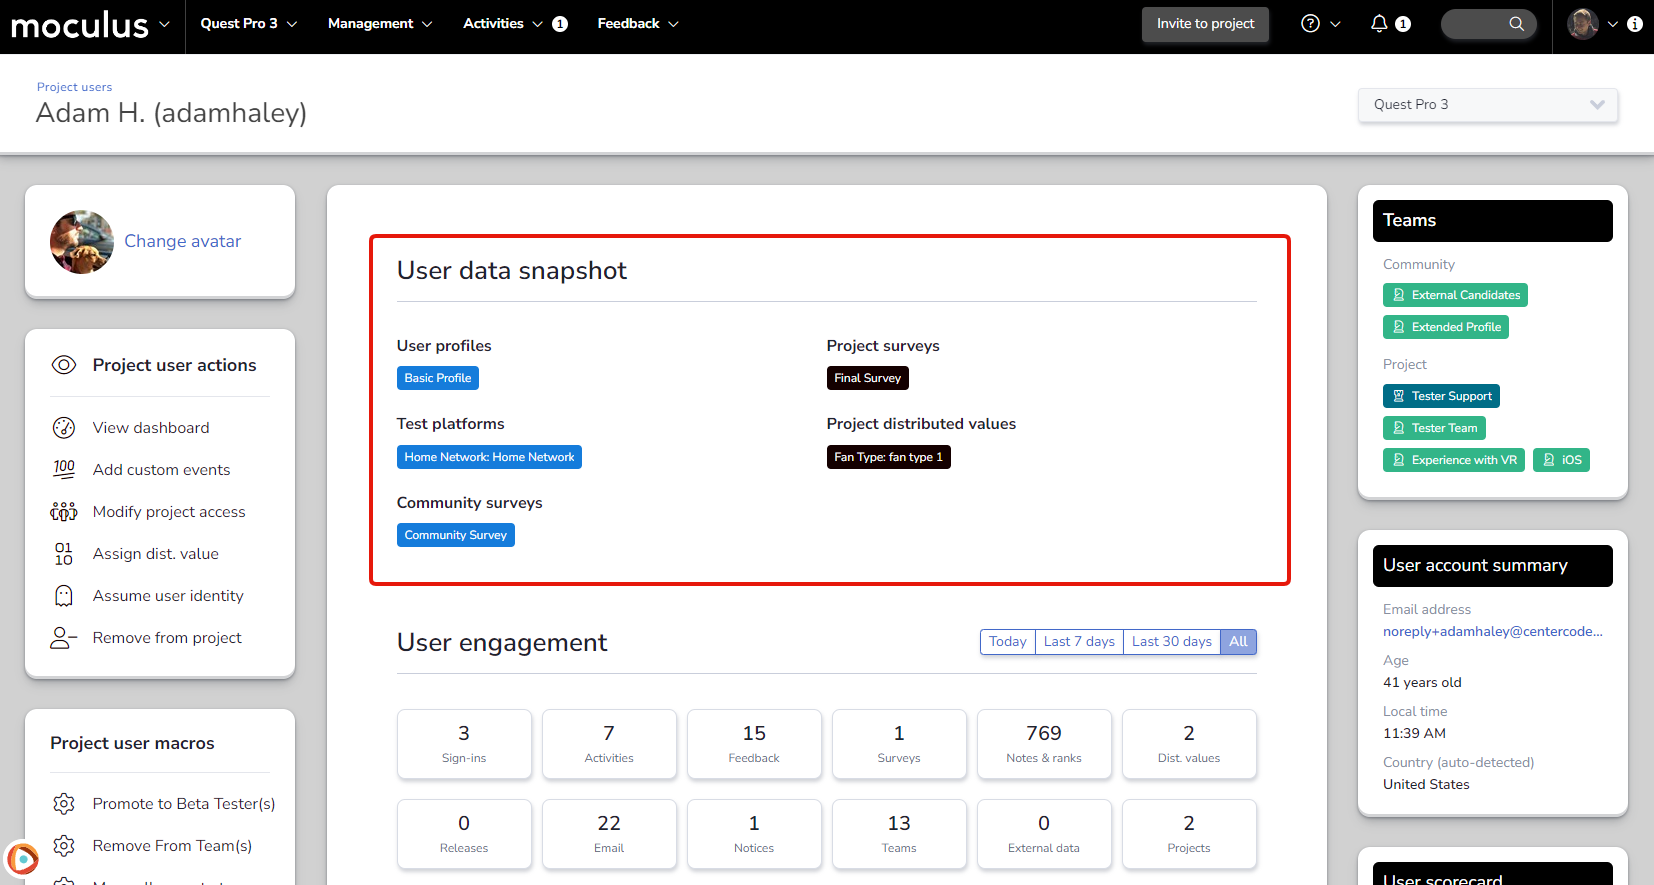Switch engagement range to Last 30 days
1654x885 pixels.
tap(1171, 642)
